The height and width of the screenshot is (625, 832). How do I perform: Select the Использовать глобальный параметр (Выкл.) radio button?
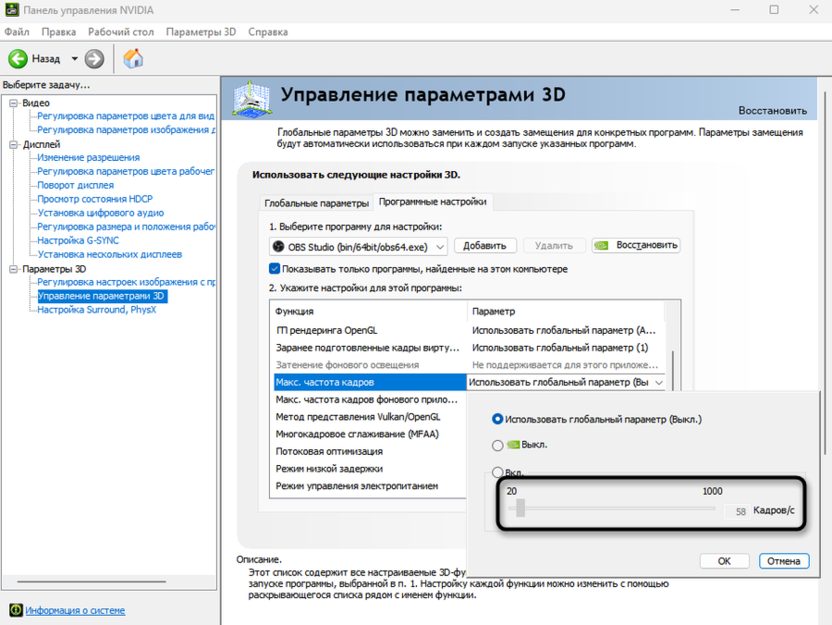(497, 419)
